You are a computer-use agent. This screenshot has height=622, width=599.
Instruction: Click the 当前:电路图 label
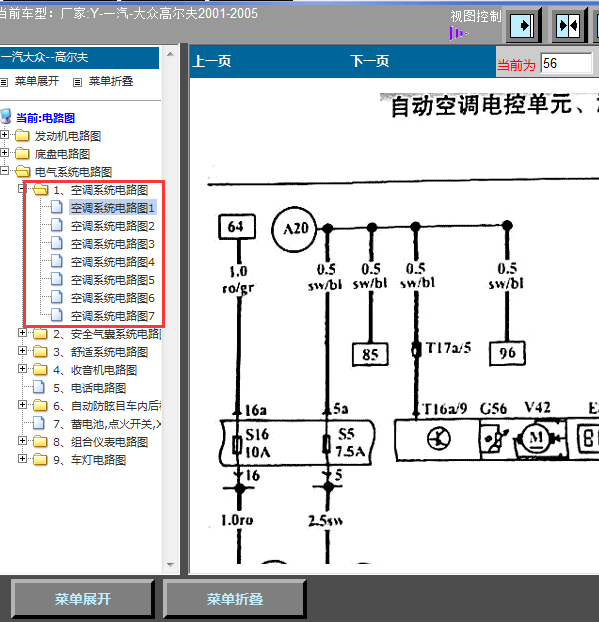coord(45,117)
